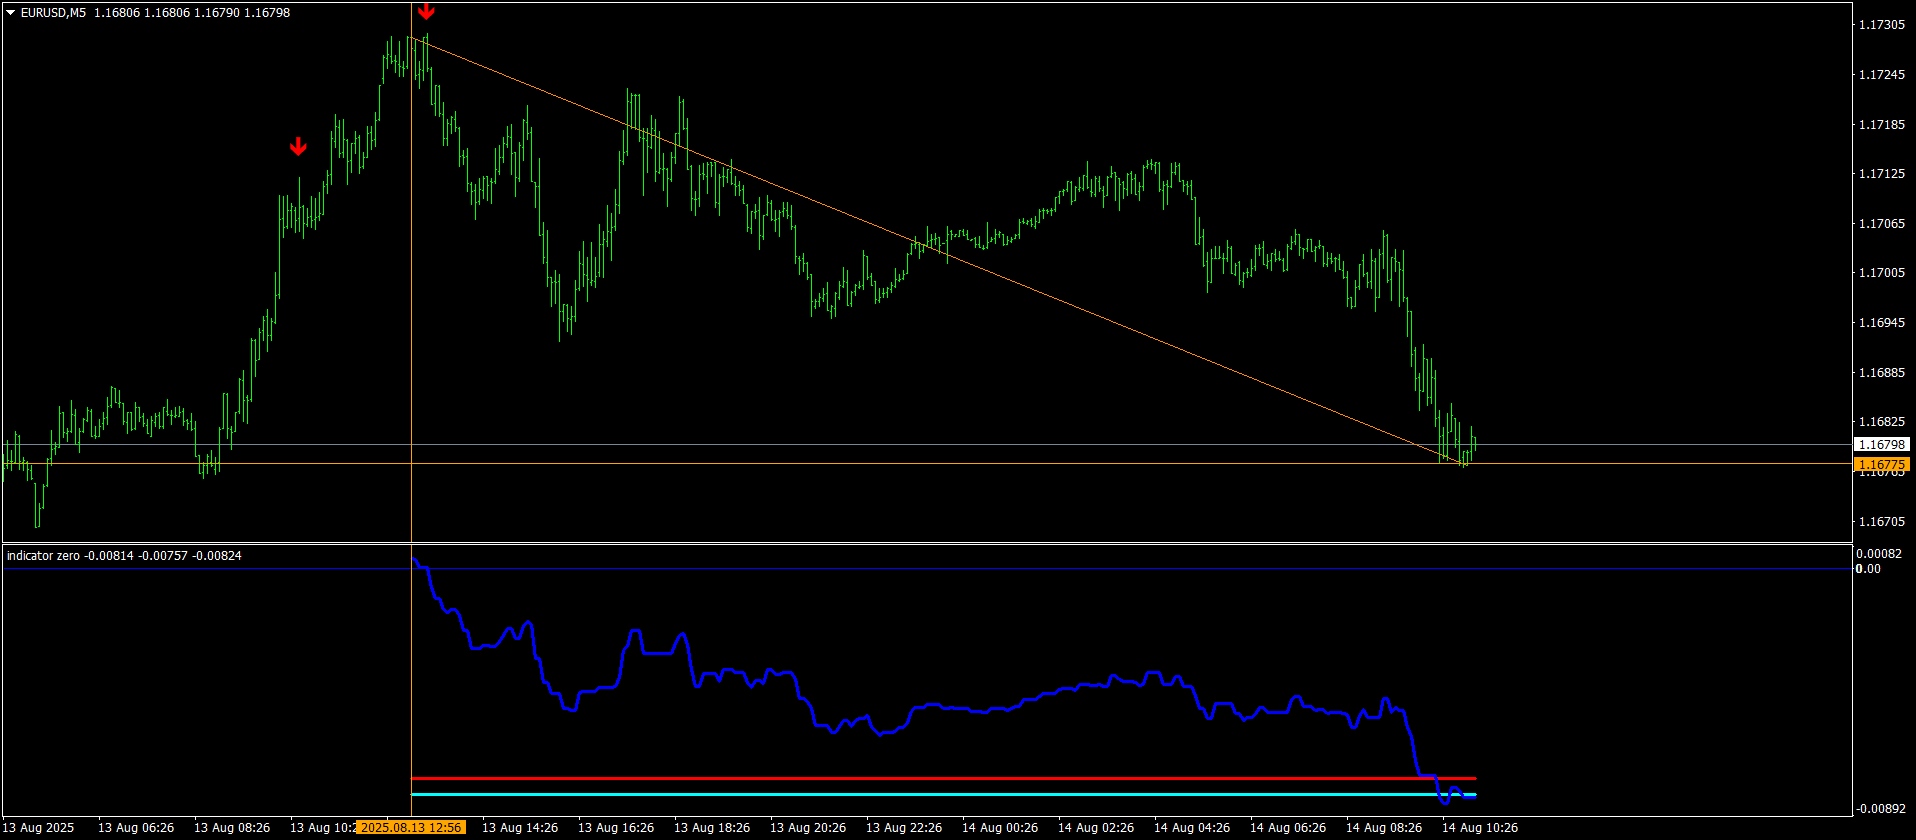Select the red arrow above the chart peak
Image resolution: width=1916 pixels, height=840 pixels.
tap(427, 11)
